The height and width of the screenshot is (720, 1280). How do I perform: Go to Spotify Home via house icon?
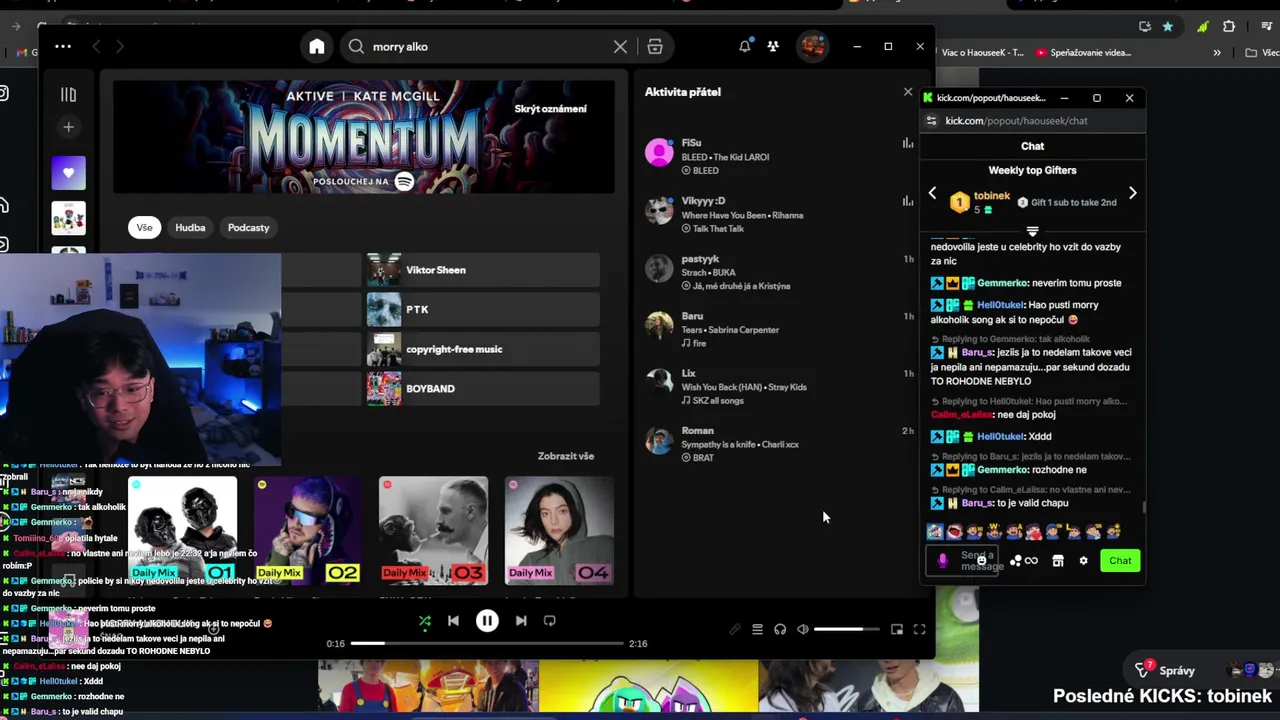pos(317,47)
